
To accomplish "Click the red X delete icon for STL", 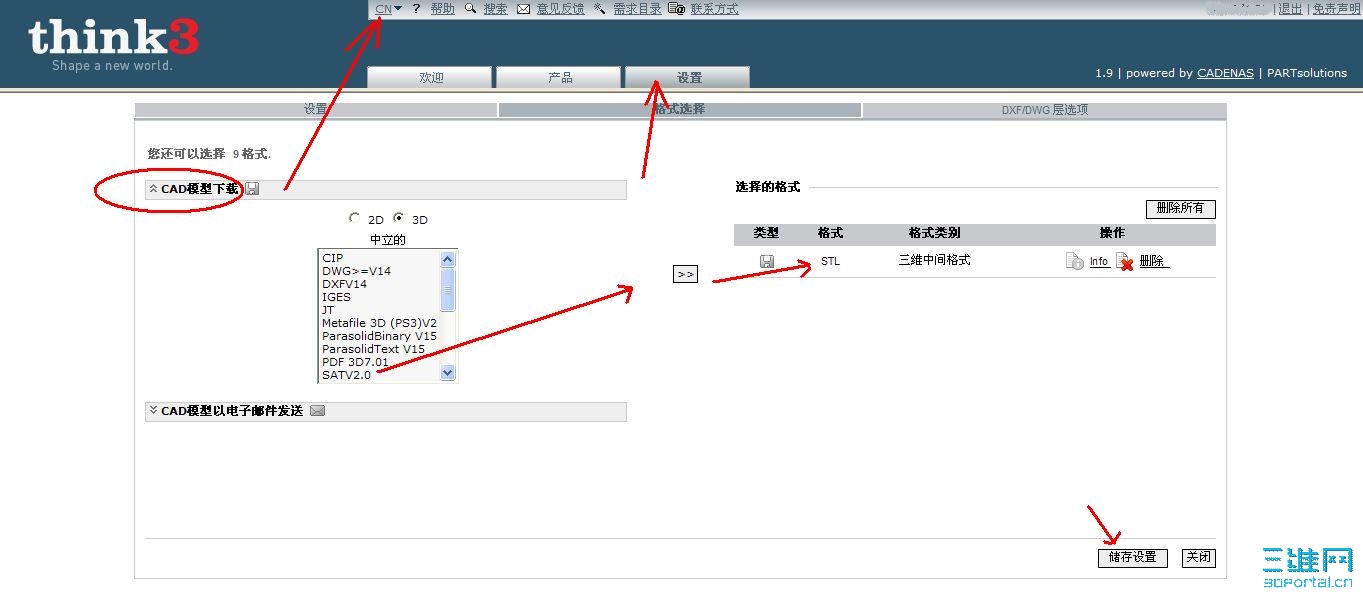I will tap(1125, 261).
